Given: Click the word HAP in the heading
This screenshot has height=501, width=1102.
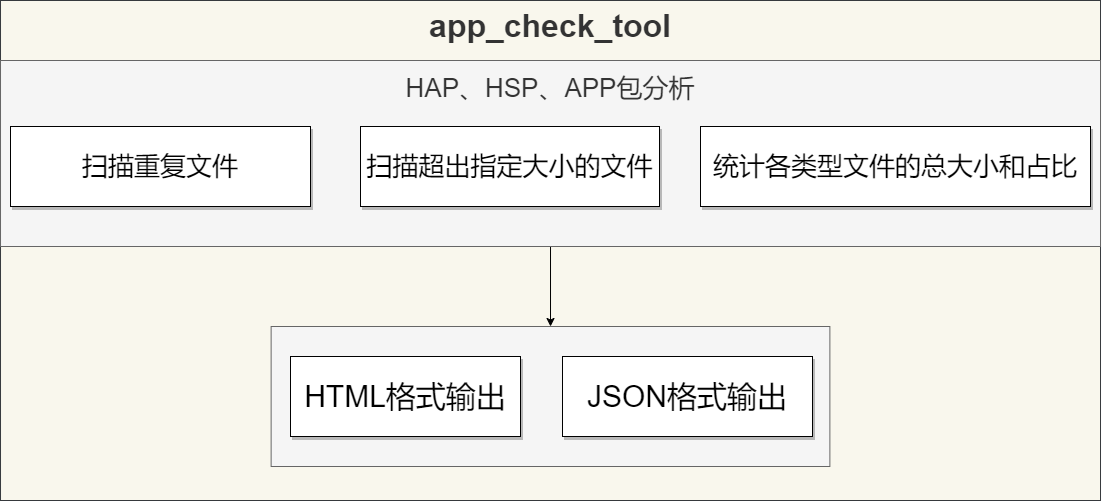Looking at the screenshot, I should point(430,89).
